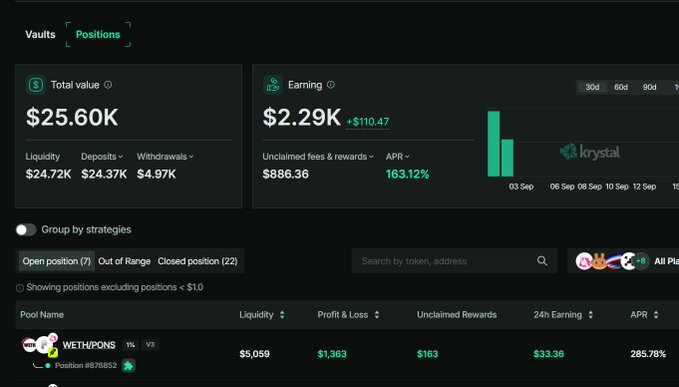Click the +8 more platforms badge
The height and width of the screenshot is (387, 679).
(640, 261)
